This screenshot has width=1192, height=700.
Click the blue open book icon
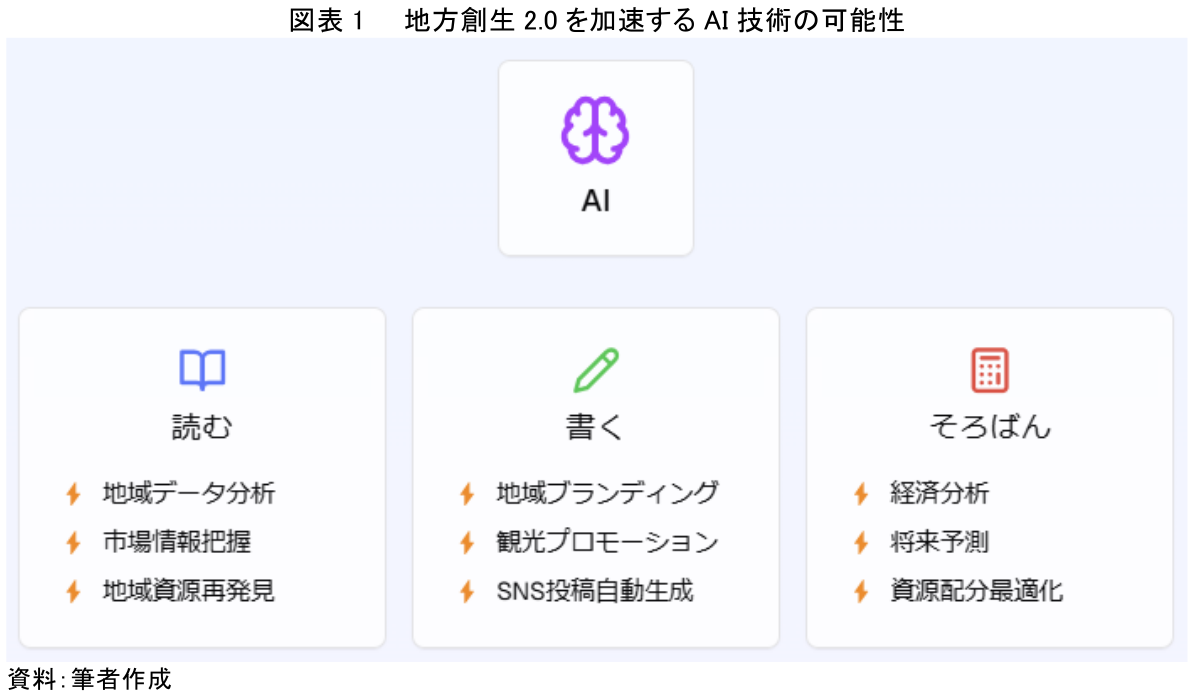(202, 369)
